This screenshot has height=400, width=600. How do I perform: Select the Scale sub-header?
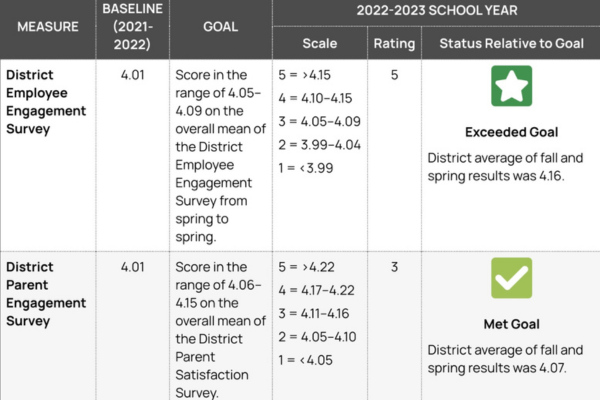[x=320, y=43]
